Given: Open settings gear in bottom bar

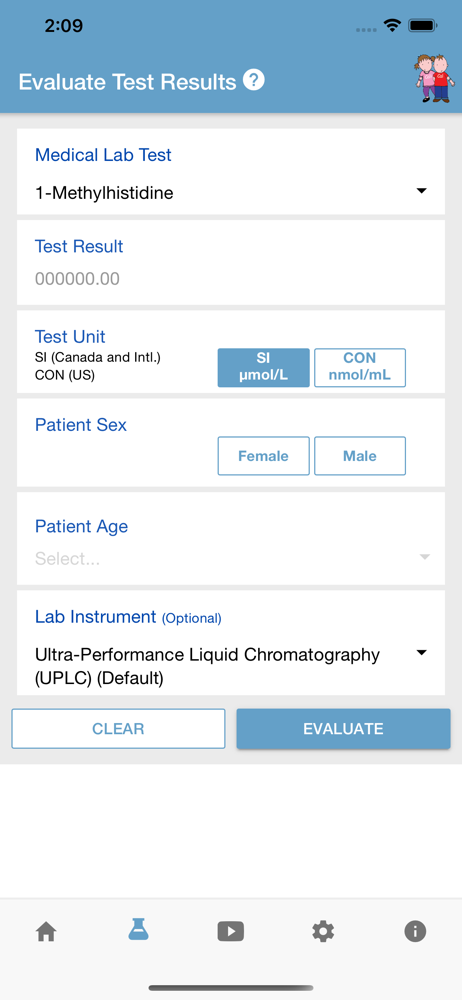Looking at the screenshot, I should [323, 932].
